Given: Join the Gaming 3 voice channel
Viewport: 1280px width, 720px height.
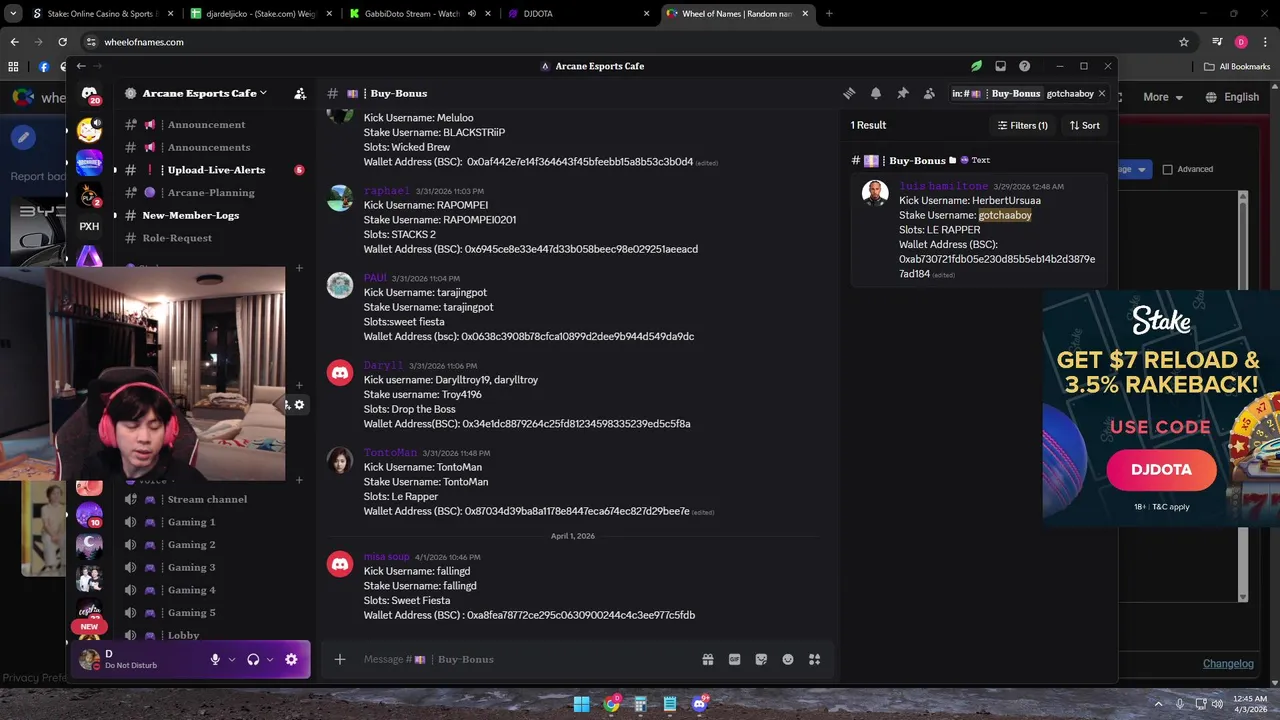Looking at the screenshot, I should pyautogui.click(x=191, y=567).
